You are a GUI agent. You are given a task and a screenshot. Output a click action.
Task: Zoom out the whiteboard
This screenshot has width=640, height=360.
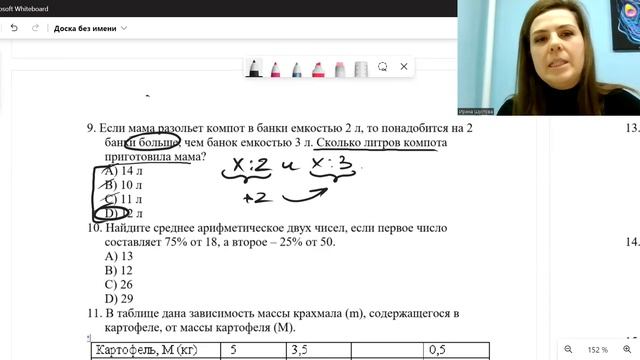tap(568, 349)
